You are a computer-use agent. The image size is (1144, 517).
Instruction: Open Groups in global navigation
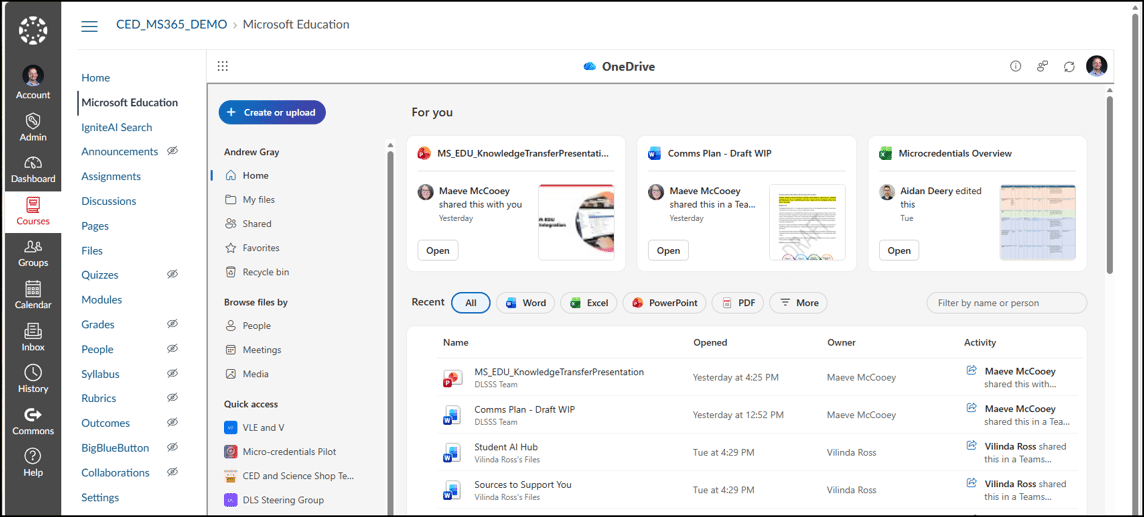click(x=33, y=253)
